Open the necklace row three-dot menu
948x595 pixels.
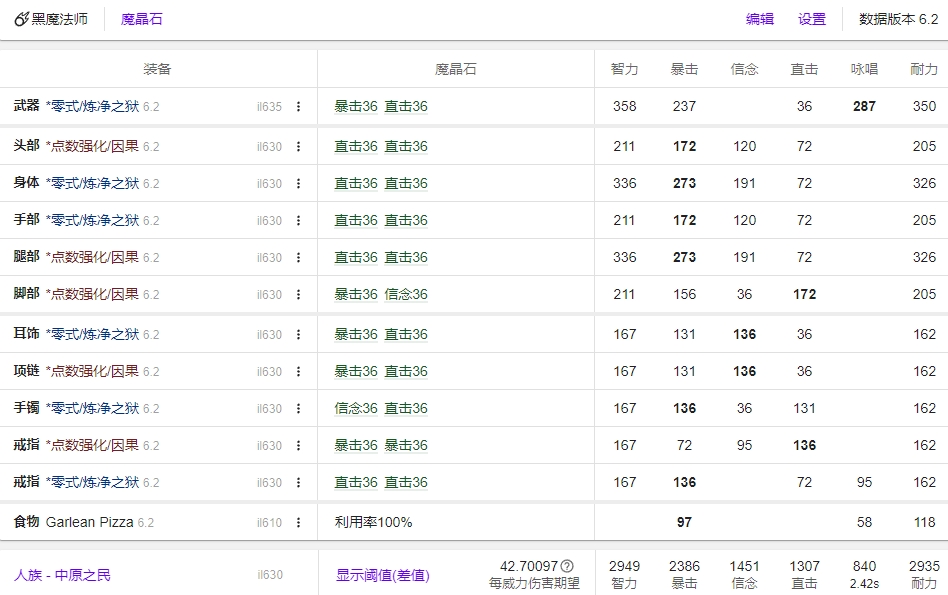coord(298,371)
